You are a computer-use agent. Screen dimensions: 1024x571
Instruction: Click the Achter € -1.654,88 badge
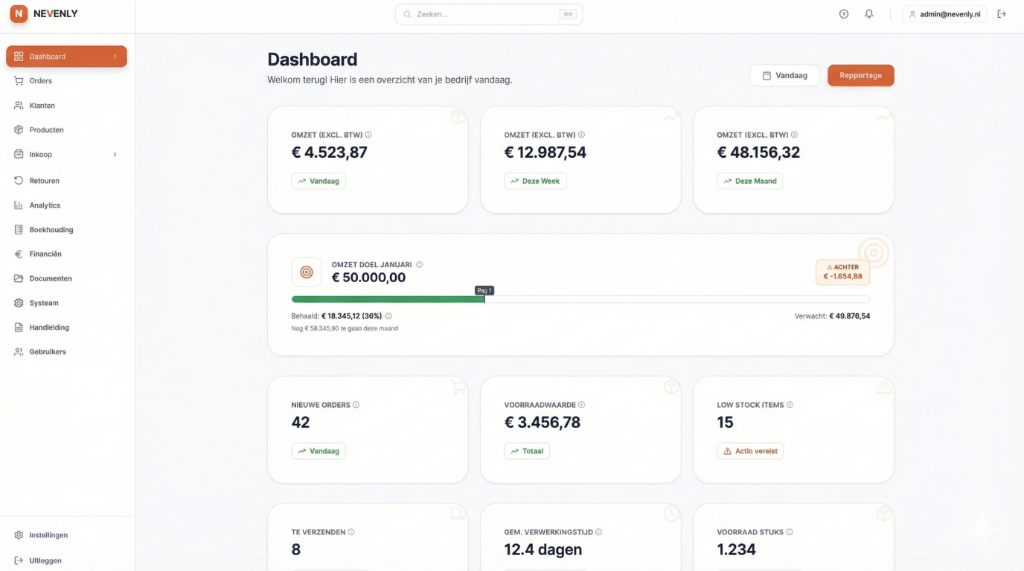[842, 272]
